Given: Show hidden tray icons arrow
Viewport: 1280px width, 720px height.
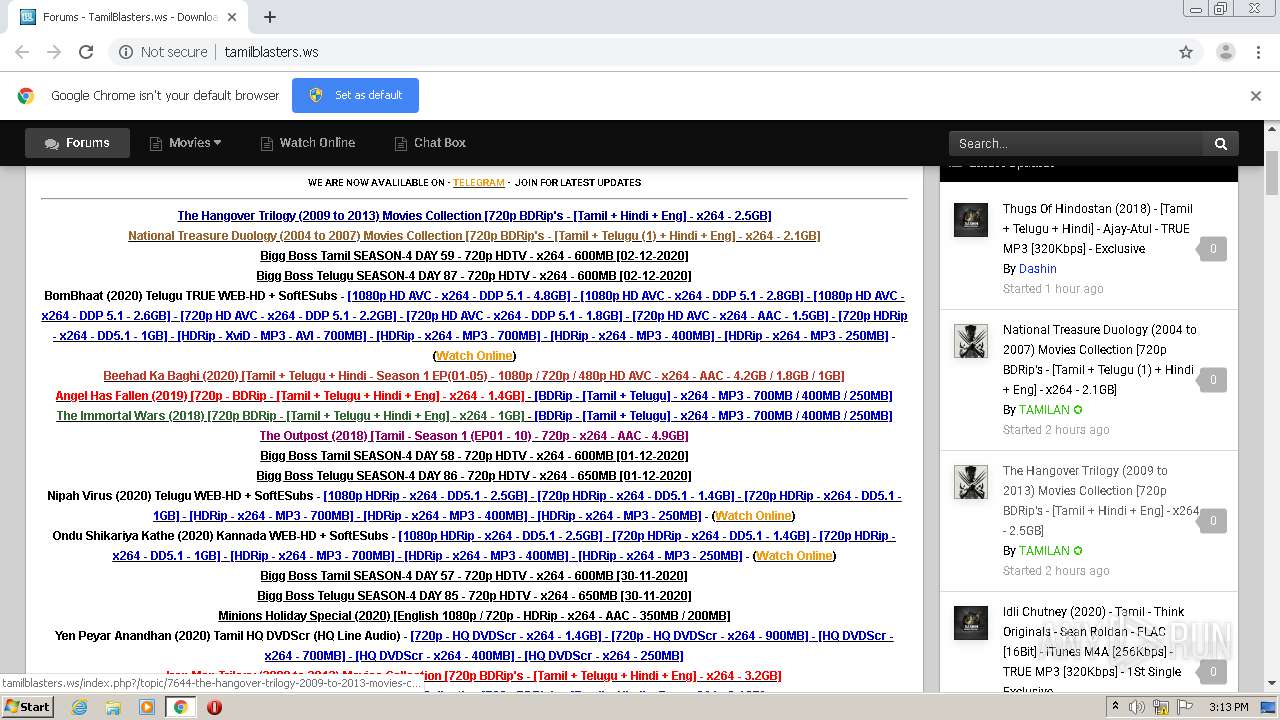Looking at the screenshot, I should (1115, 707).
